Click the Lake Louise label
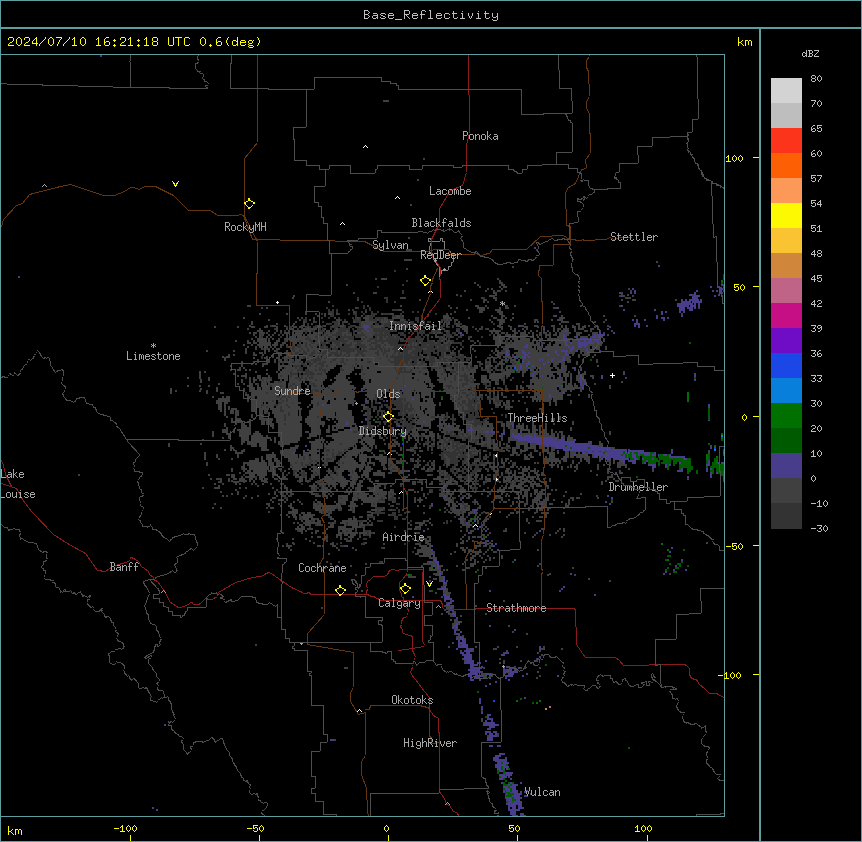862x842 pixels. pyautogui.click(x=18, y=484)
